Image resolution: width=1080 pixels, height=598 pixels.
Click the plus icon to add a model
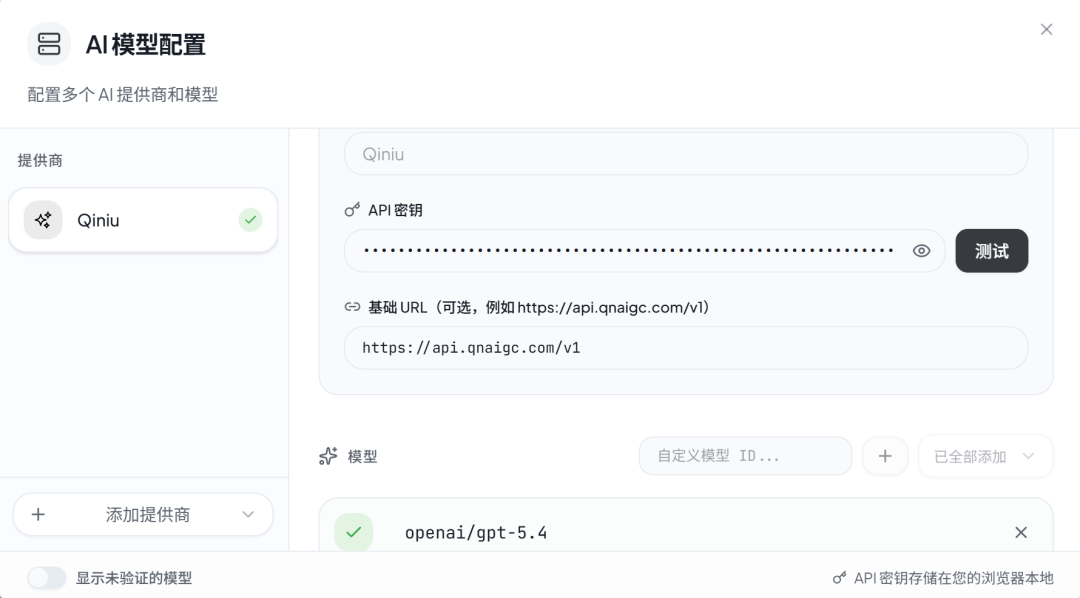coord(885,455)
